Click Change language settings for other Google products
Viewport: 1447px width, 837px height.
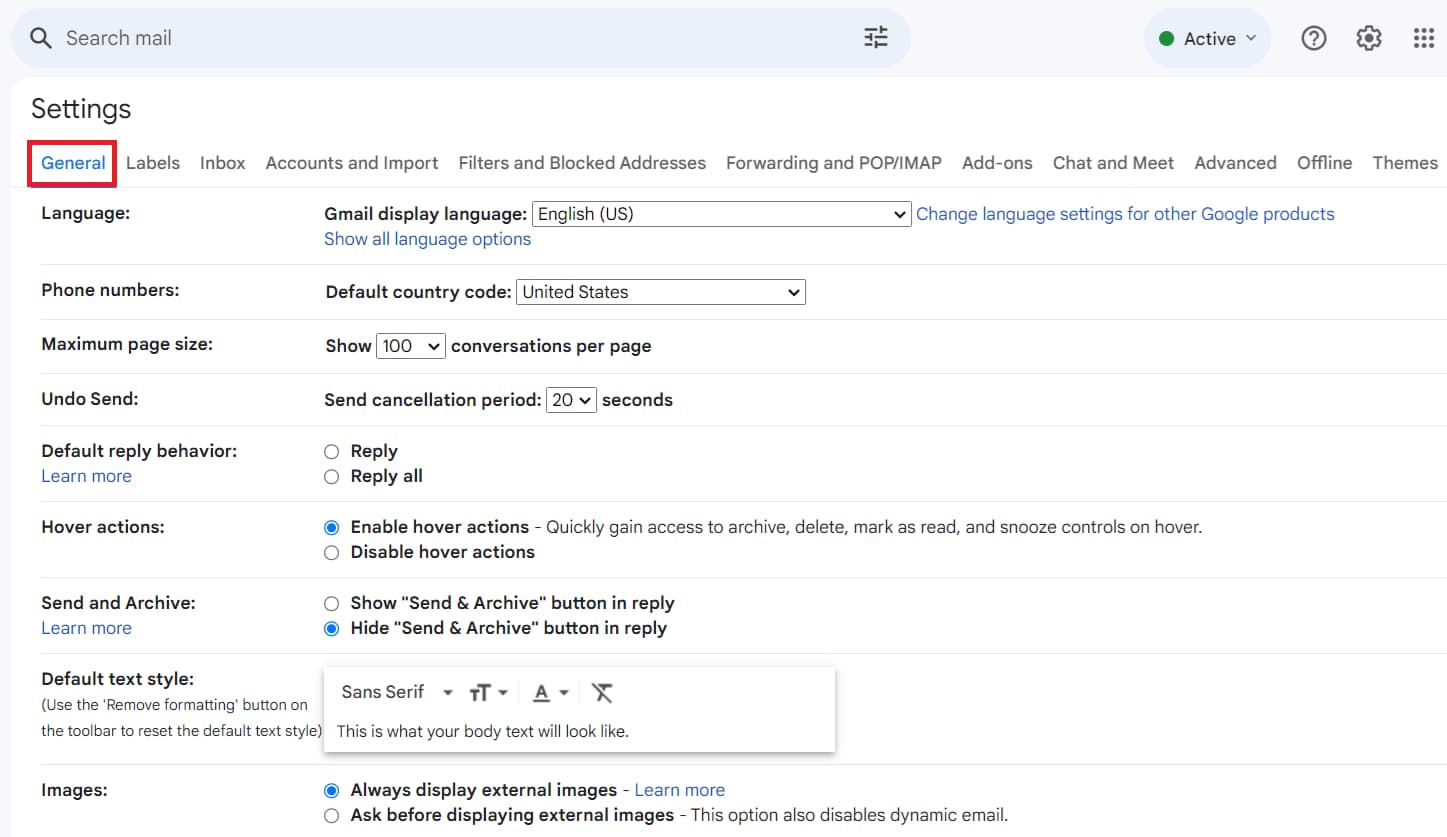point(1125,214)
